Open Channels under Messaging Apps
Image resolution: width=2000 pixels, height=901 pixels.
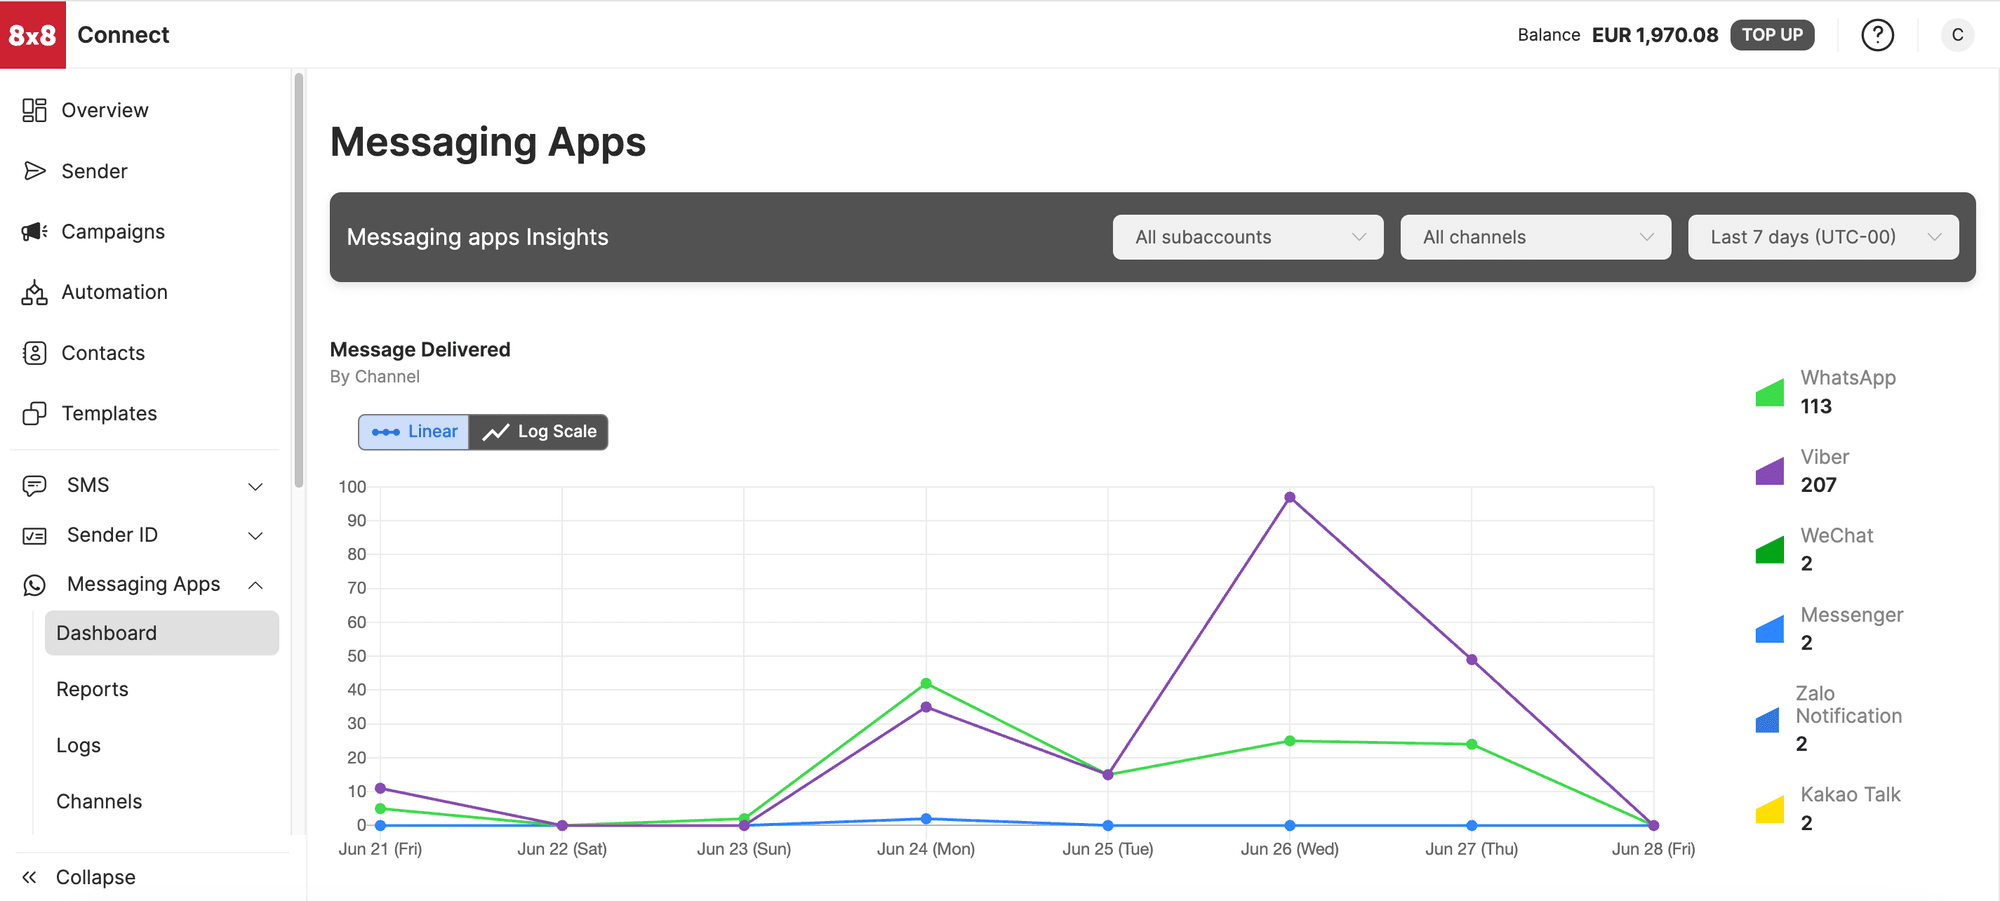tap(99, 801)
